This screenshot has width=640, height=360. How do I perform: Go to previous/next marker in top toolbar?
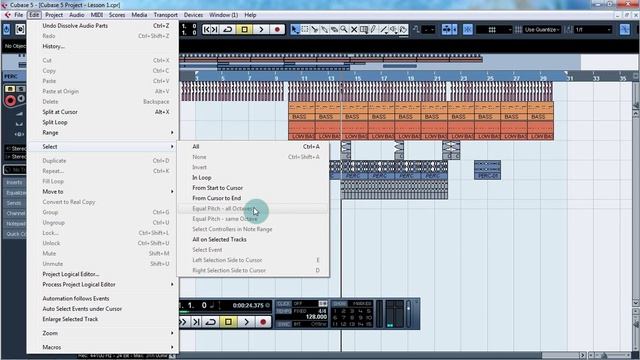pyautogui.click(x=210, y=29)
